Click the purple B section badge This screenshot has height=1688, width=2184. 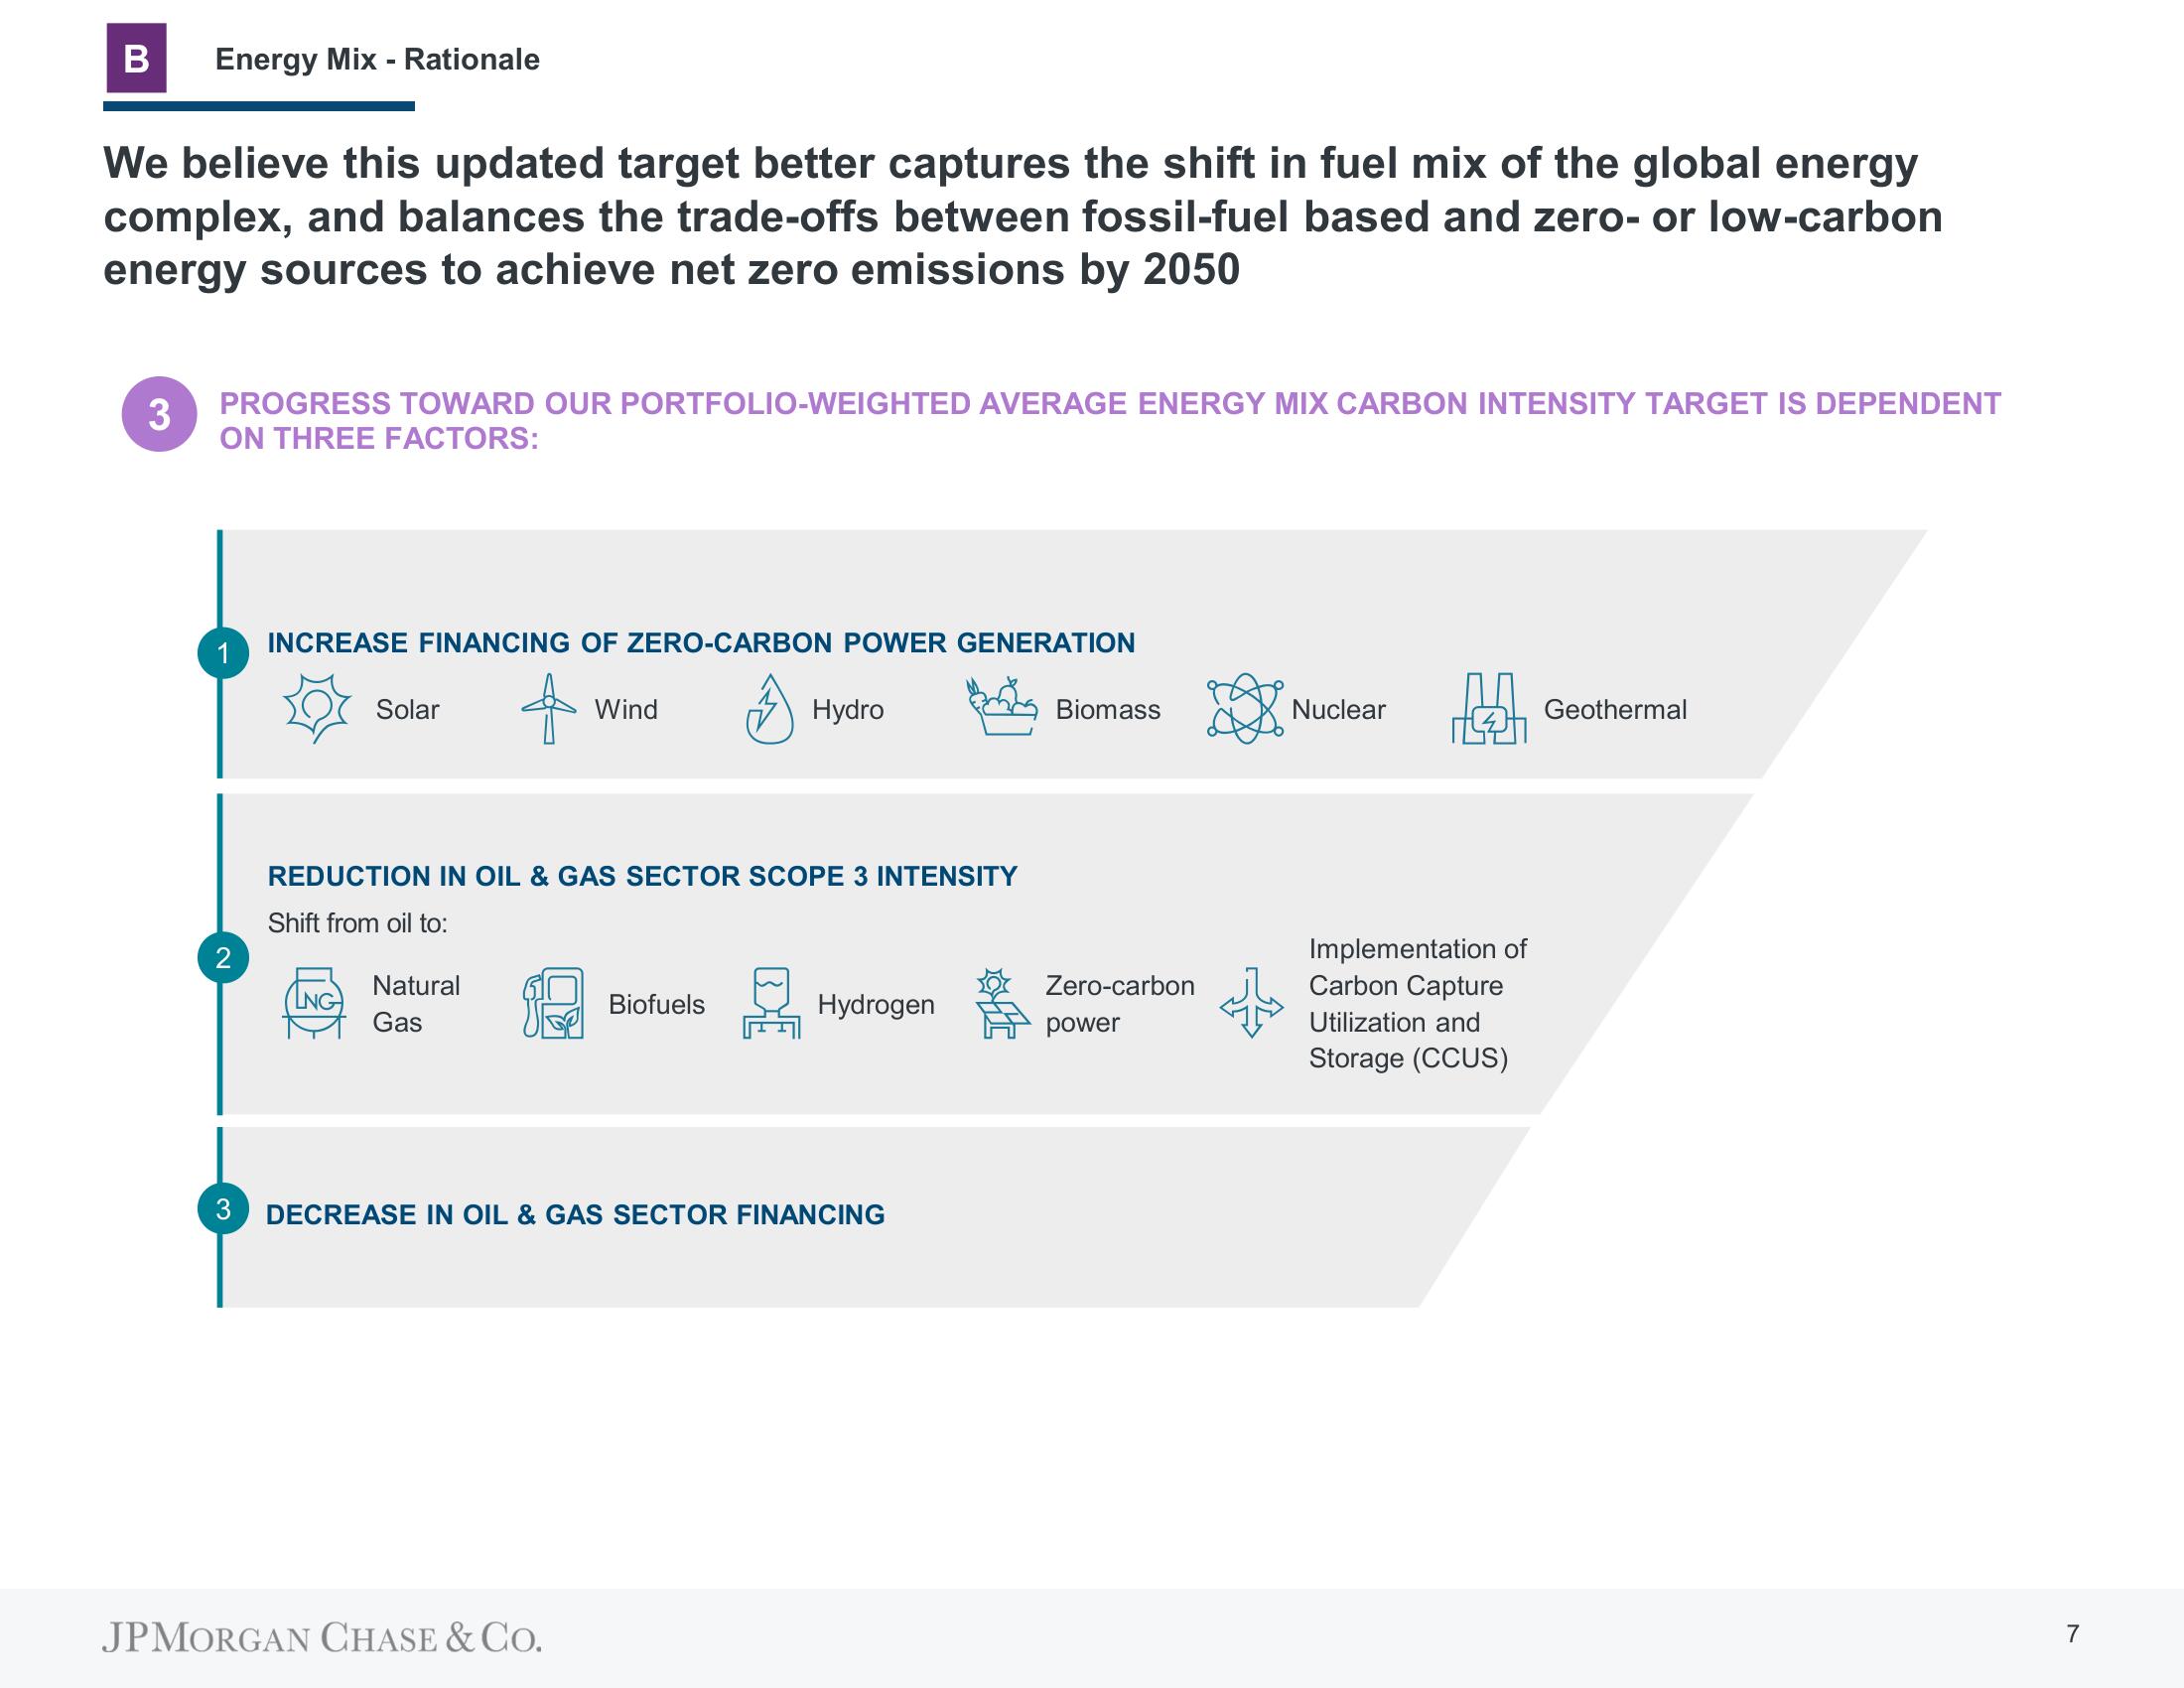coord(136,59)
